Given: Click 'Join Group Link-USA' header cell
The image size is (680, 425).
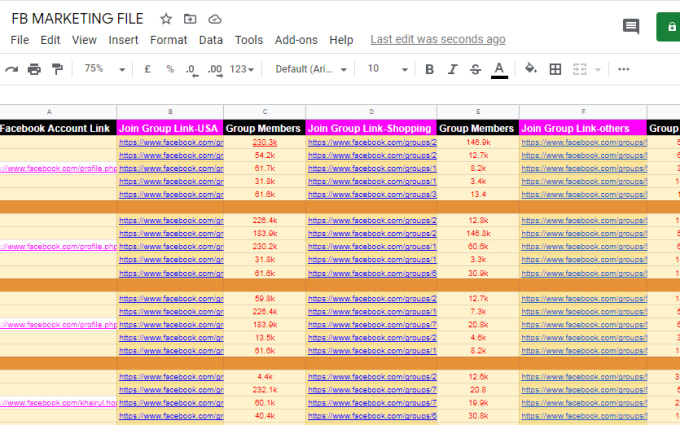Looking at the screenshot, I should coord(170,128).
